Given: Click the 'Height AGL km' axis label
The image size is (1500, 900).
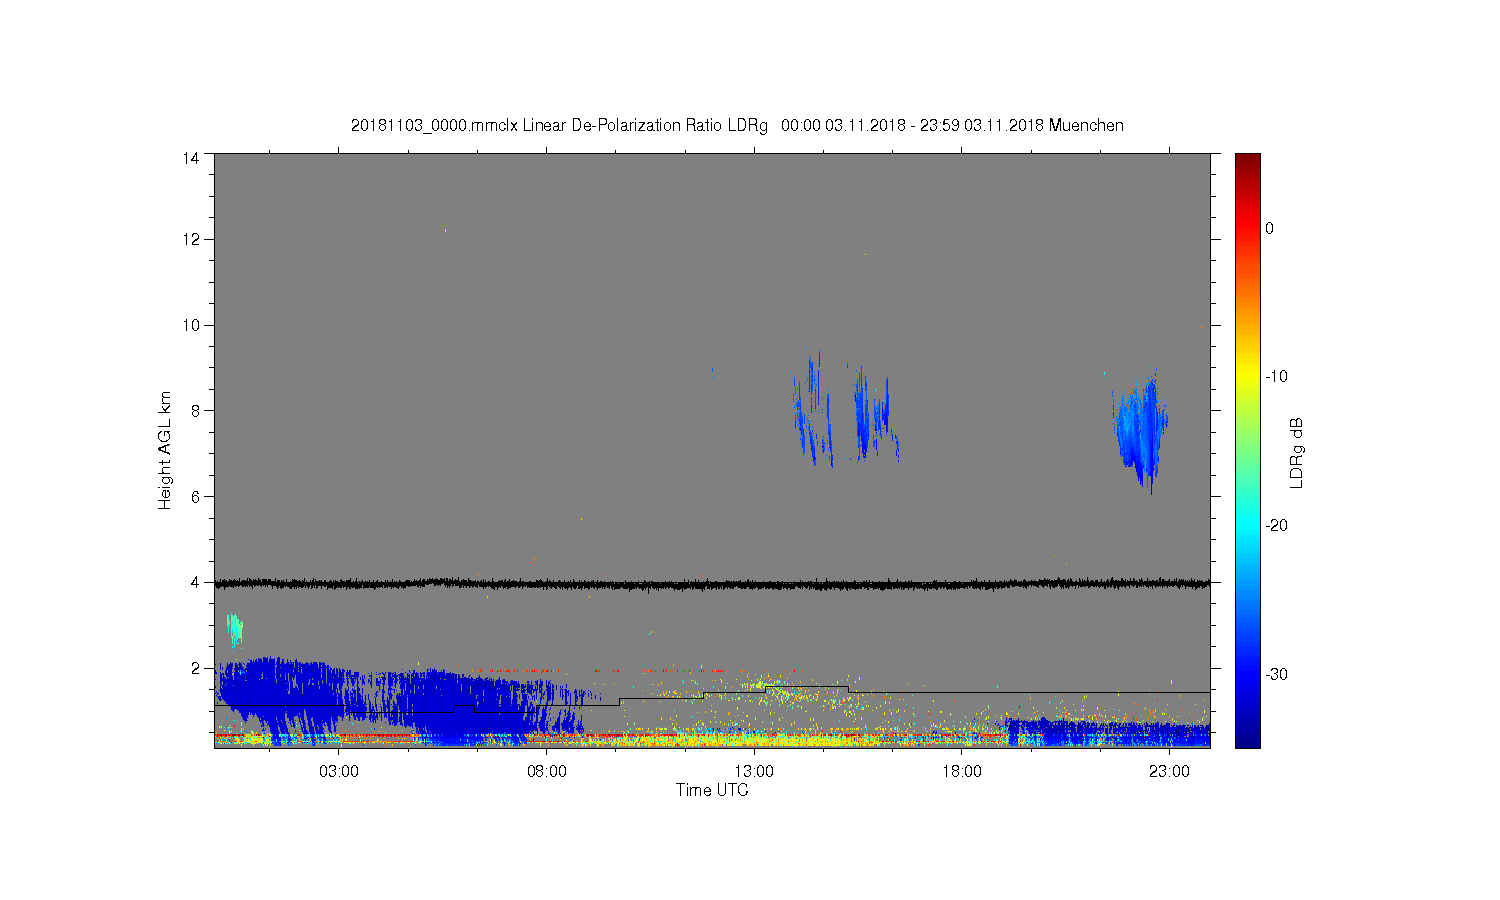Looking at the screenshot, I should [x=165, y=450].
